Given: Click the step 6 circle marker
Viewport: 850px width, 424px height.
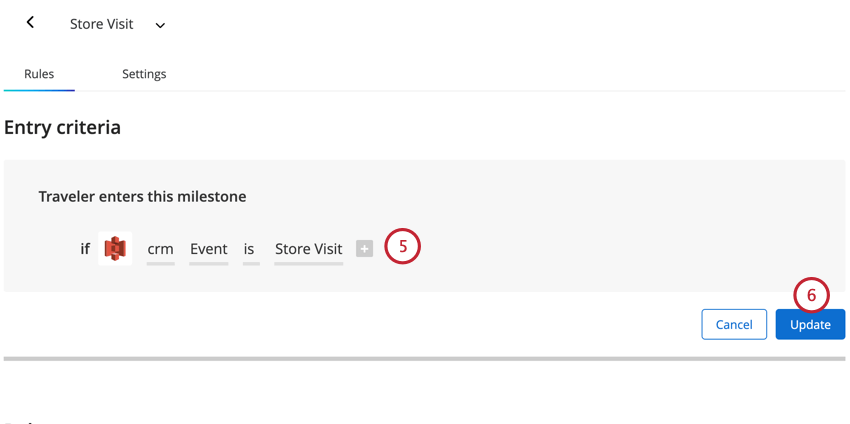Looking at the screenshot, I should coord(812,295).
